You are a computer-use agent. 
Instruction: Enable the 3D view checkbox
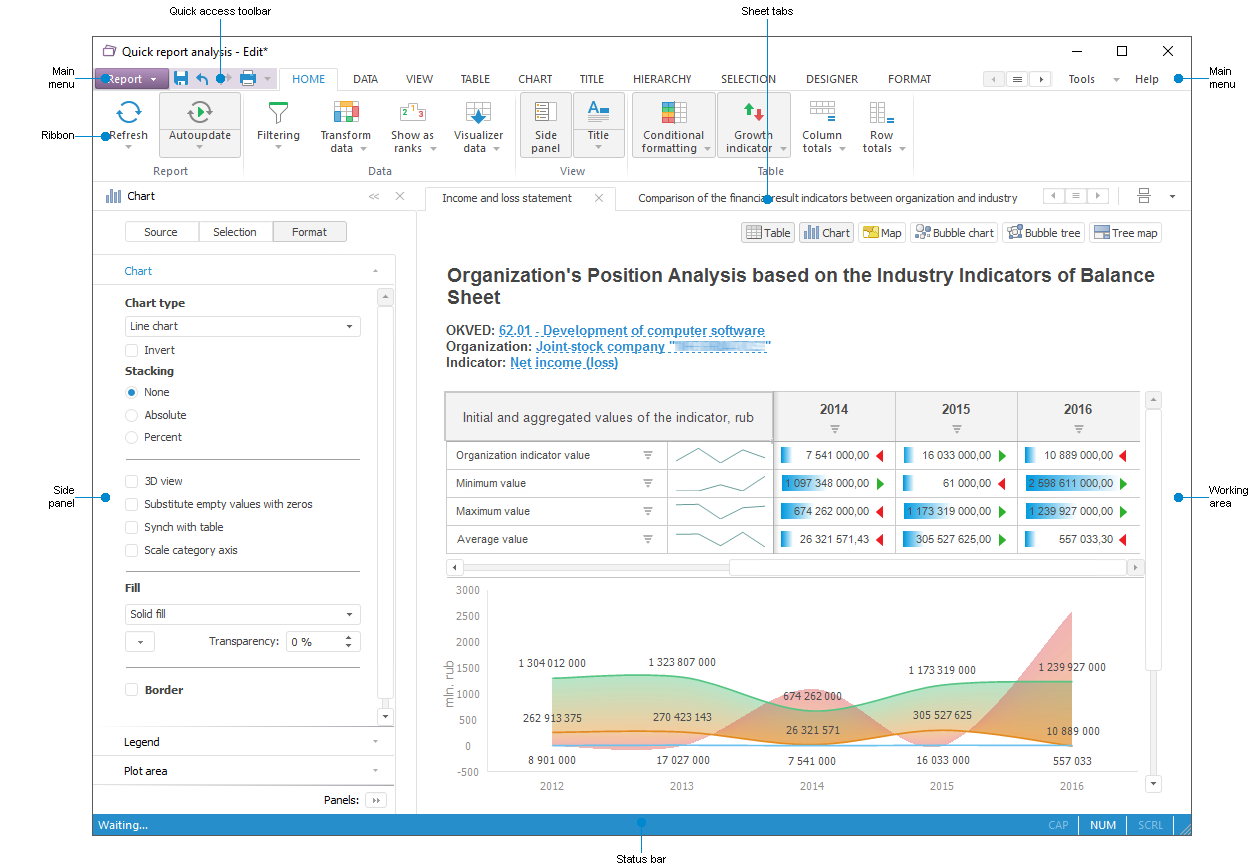132,481
